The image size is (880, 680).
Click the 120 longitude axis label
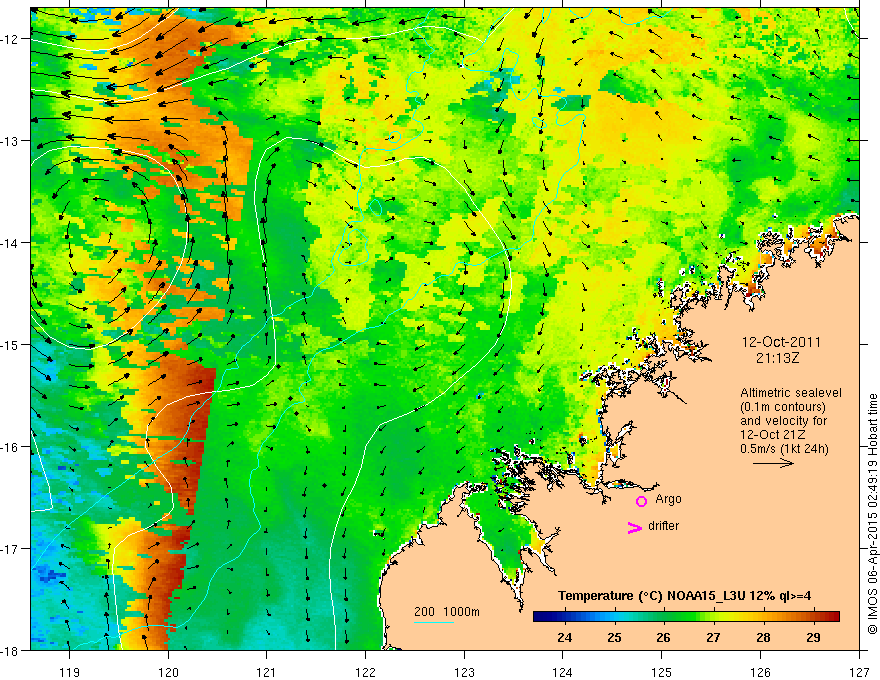tap(168, 672)
